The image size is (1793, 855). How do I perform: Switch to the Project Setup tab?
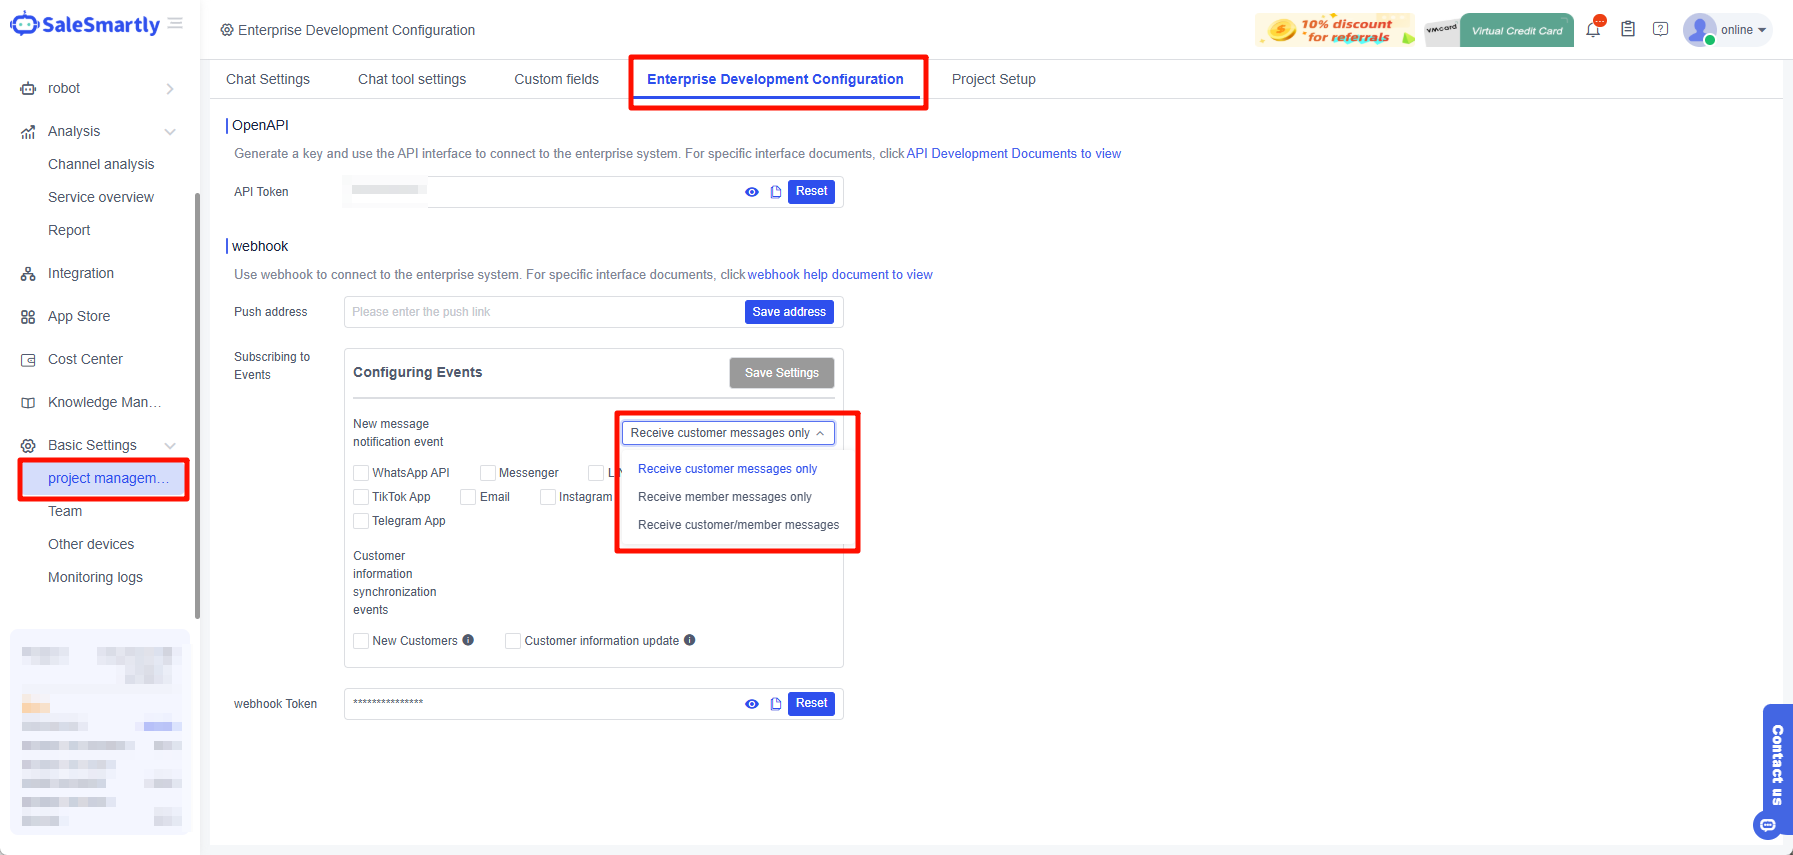[994, 79]
